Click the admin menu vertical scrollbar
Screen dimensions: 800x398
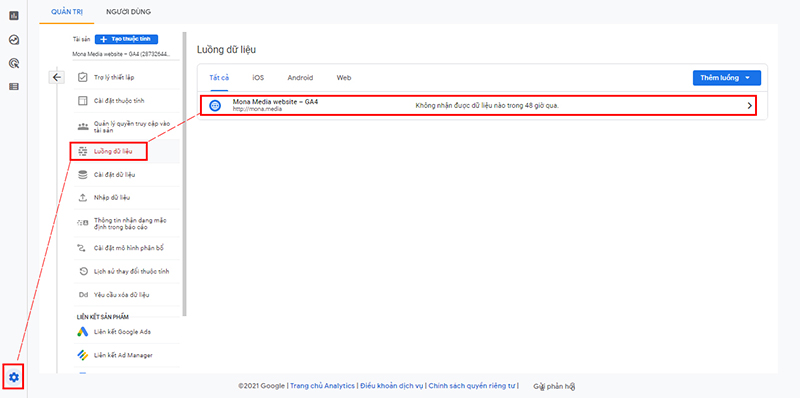[184, 173]
